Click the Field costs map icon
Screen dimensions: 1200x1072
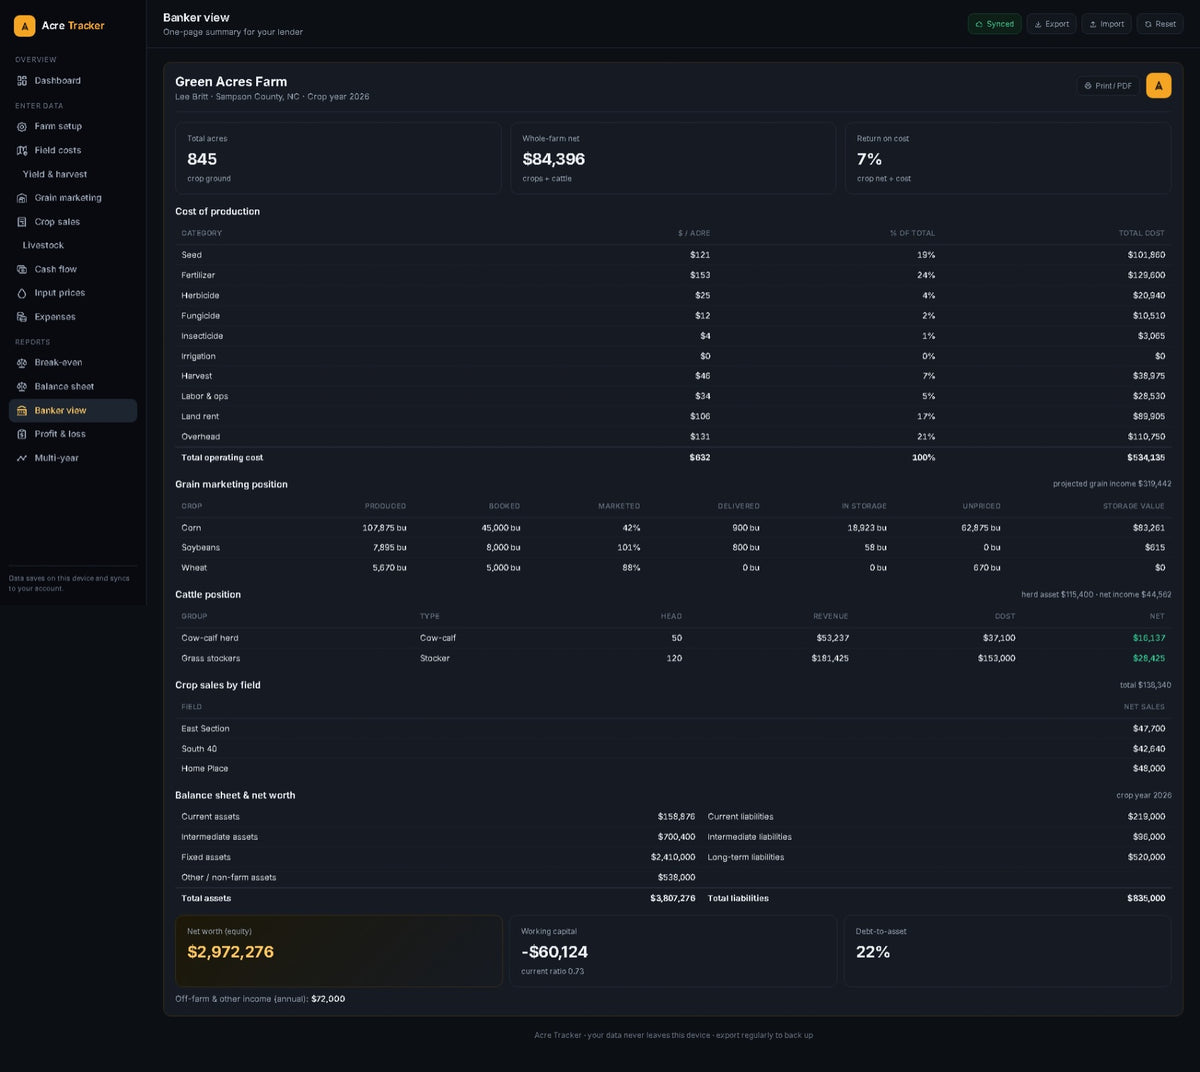22,151
